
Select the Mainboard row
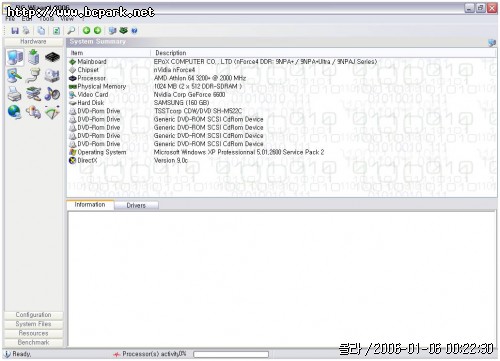[x=282, y=62]
